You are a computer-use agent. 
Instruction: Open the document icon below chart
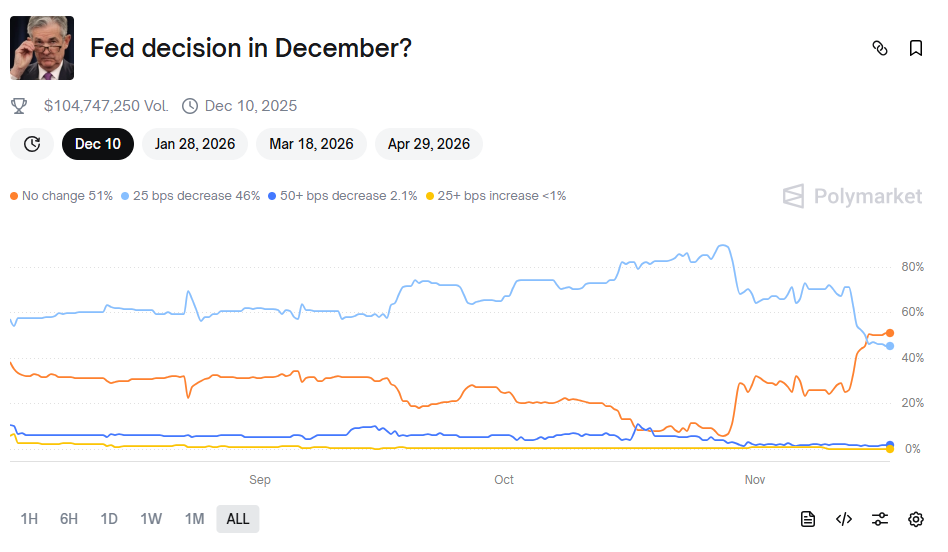808,519
